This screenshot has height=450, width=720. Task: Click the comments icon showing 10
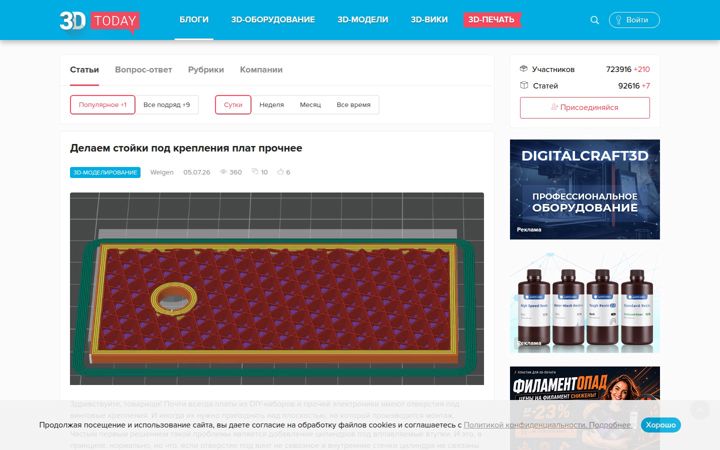(255, 172)
